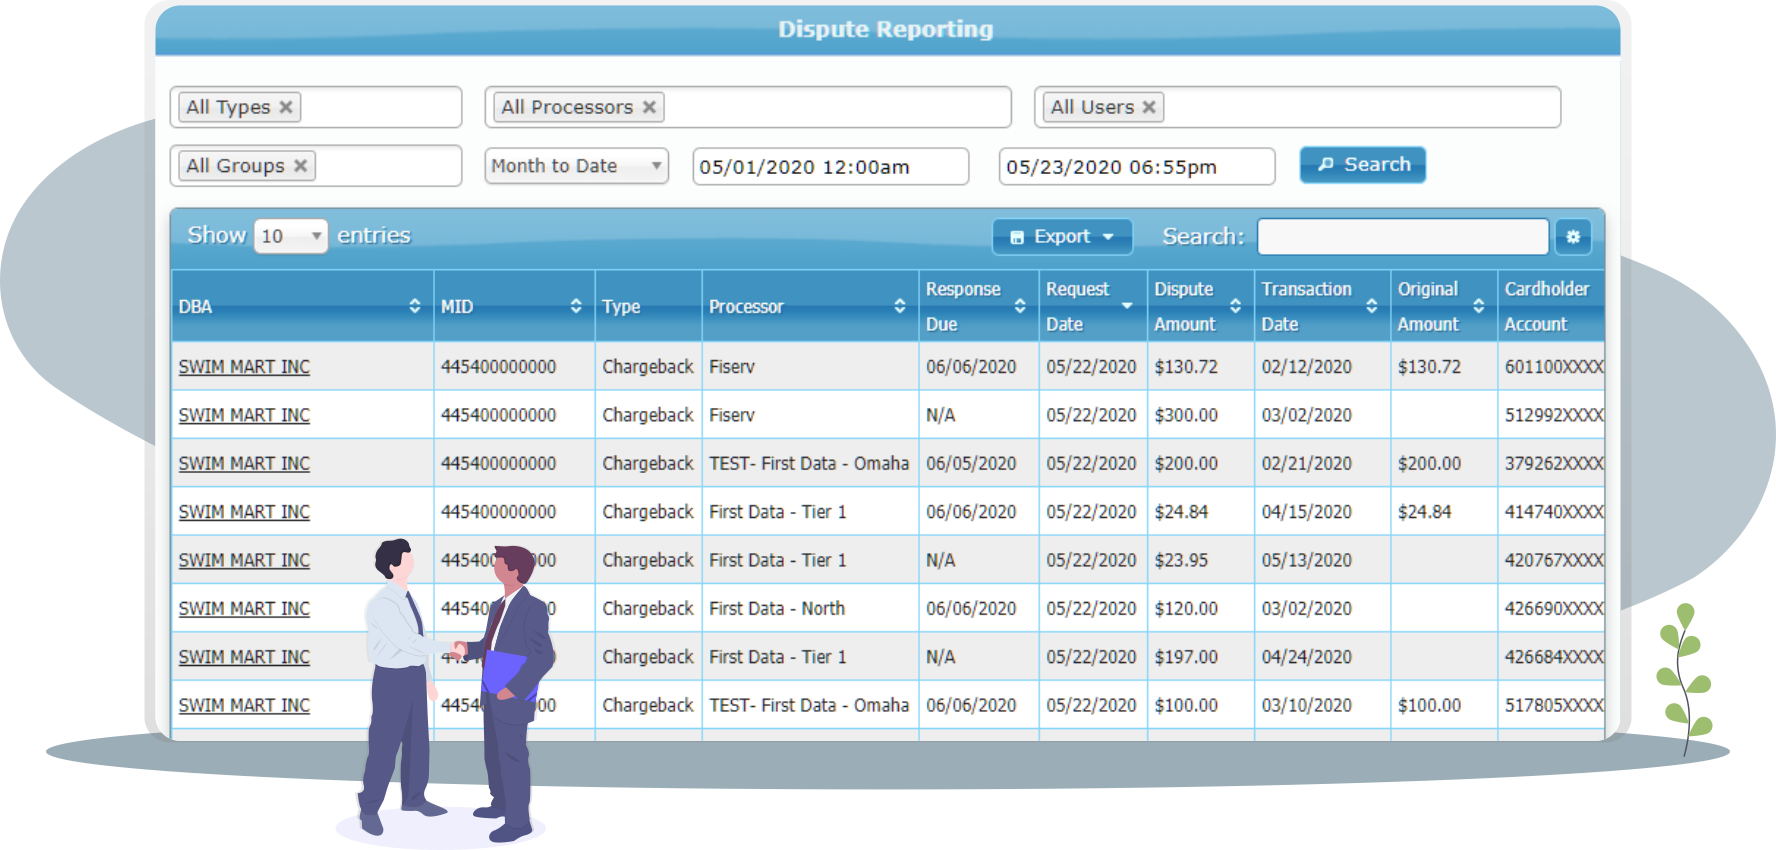
Task: Remove the All Users filter tag
Action: pyautogui.click(x=1149, y=107)
